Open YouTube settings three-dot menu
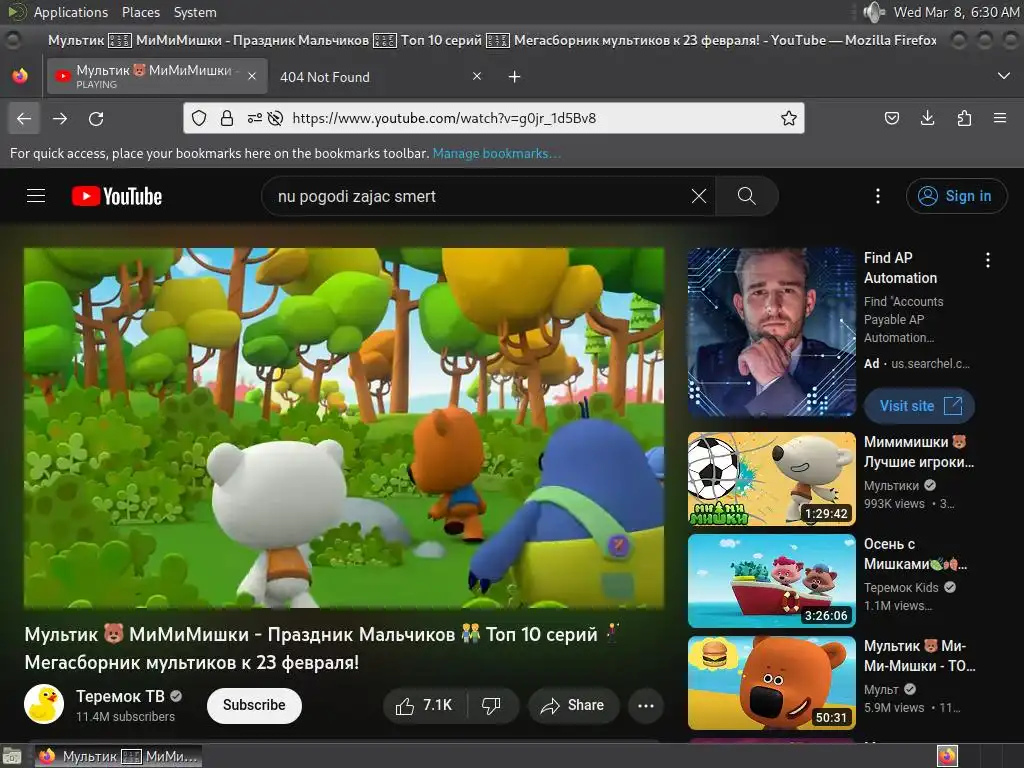Viewport: 1024px width, 768px height. click(878, 196)
